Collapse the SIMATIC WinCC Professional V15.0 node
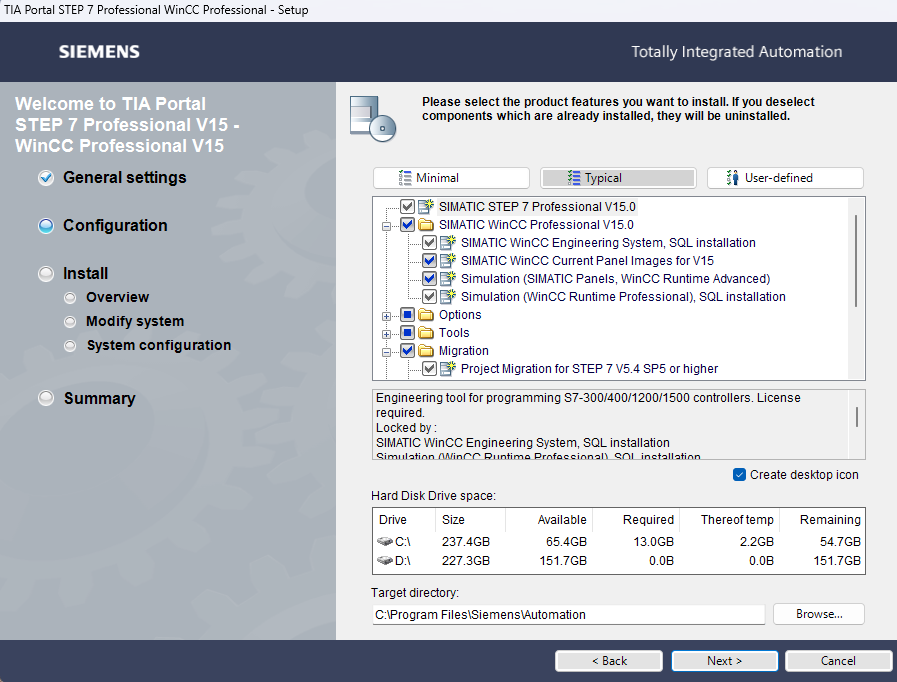Image resolution: width=897 pixels, height=682 pixels. click(387, 226)
